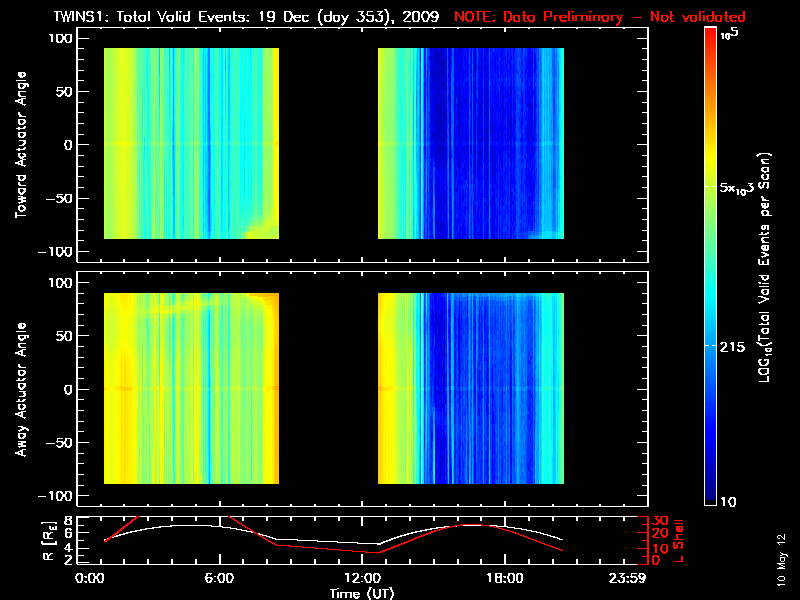This screenshot has height=600, width=800.
Task: Click the left data block in Toward panel
Action: click(191, 144)
